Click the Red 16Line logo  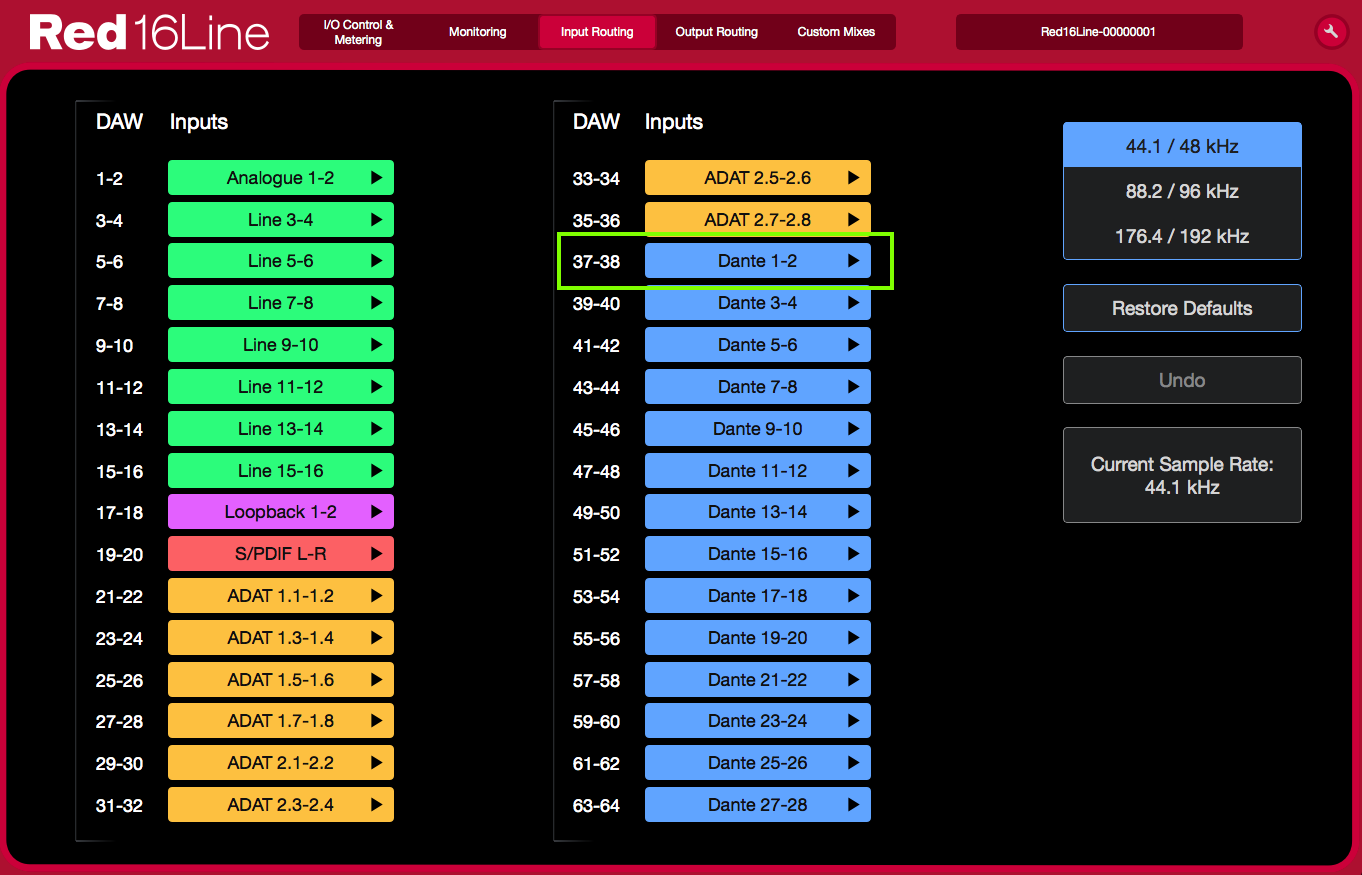coord(149,33)
